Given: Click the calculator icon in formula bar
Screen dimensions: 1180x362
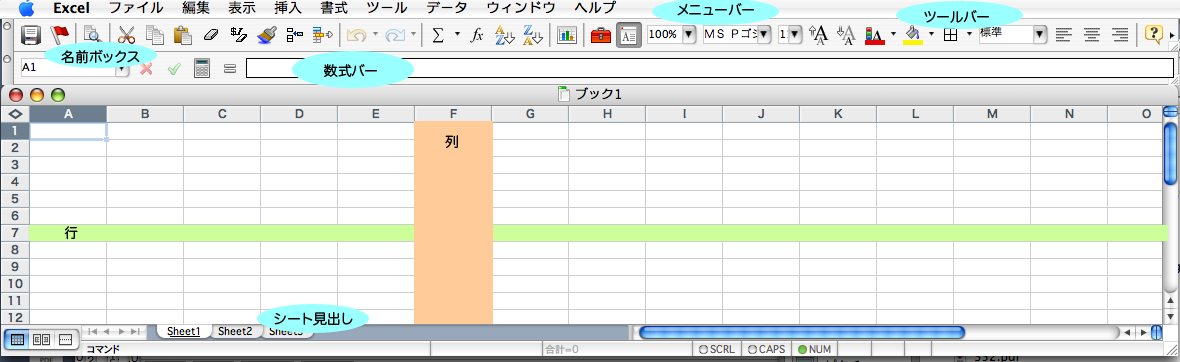Looking at the screenshot, I should 201,68.
